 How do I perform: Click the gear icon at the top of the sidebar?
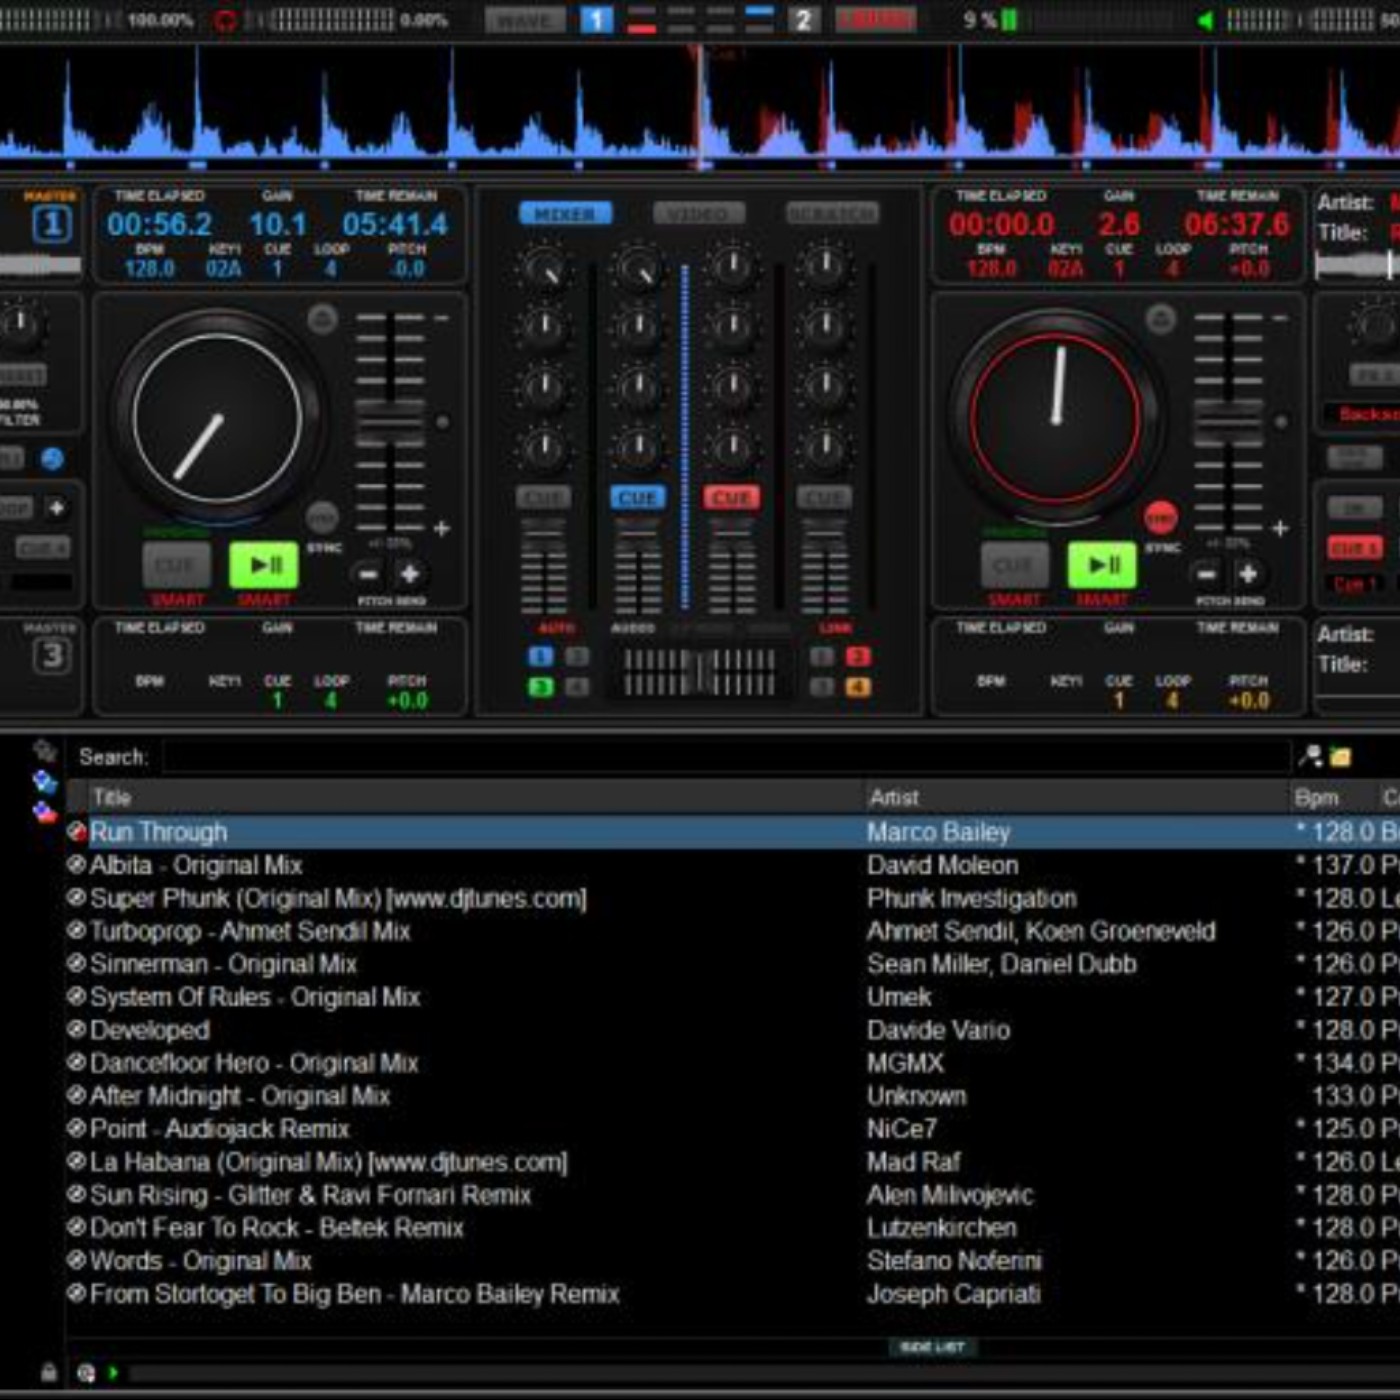coord(44,748)
